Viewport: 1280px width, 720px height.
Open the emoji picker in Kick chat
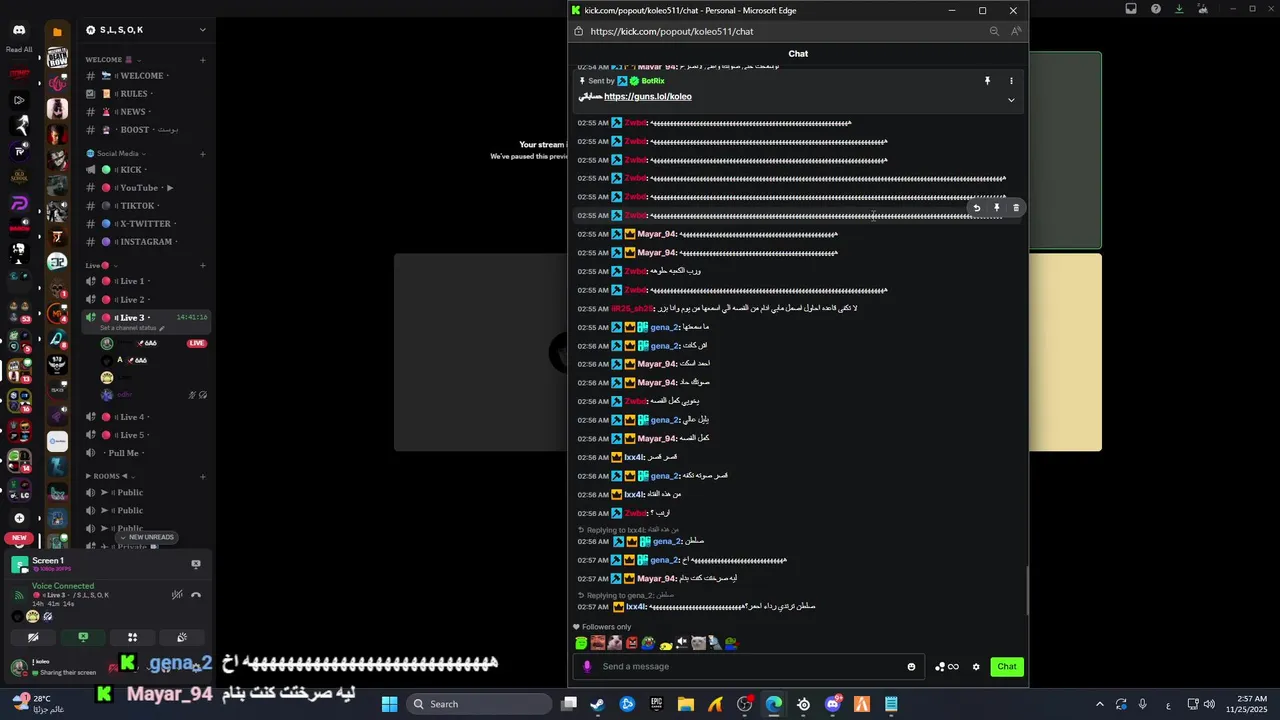click(x=911, y=667)
